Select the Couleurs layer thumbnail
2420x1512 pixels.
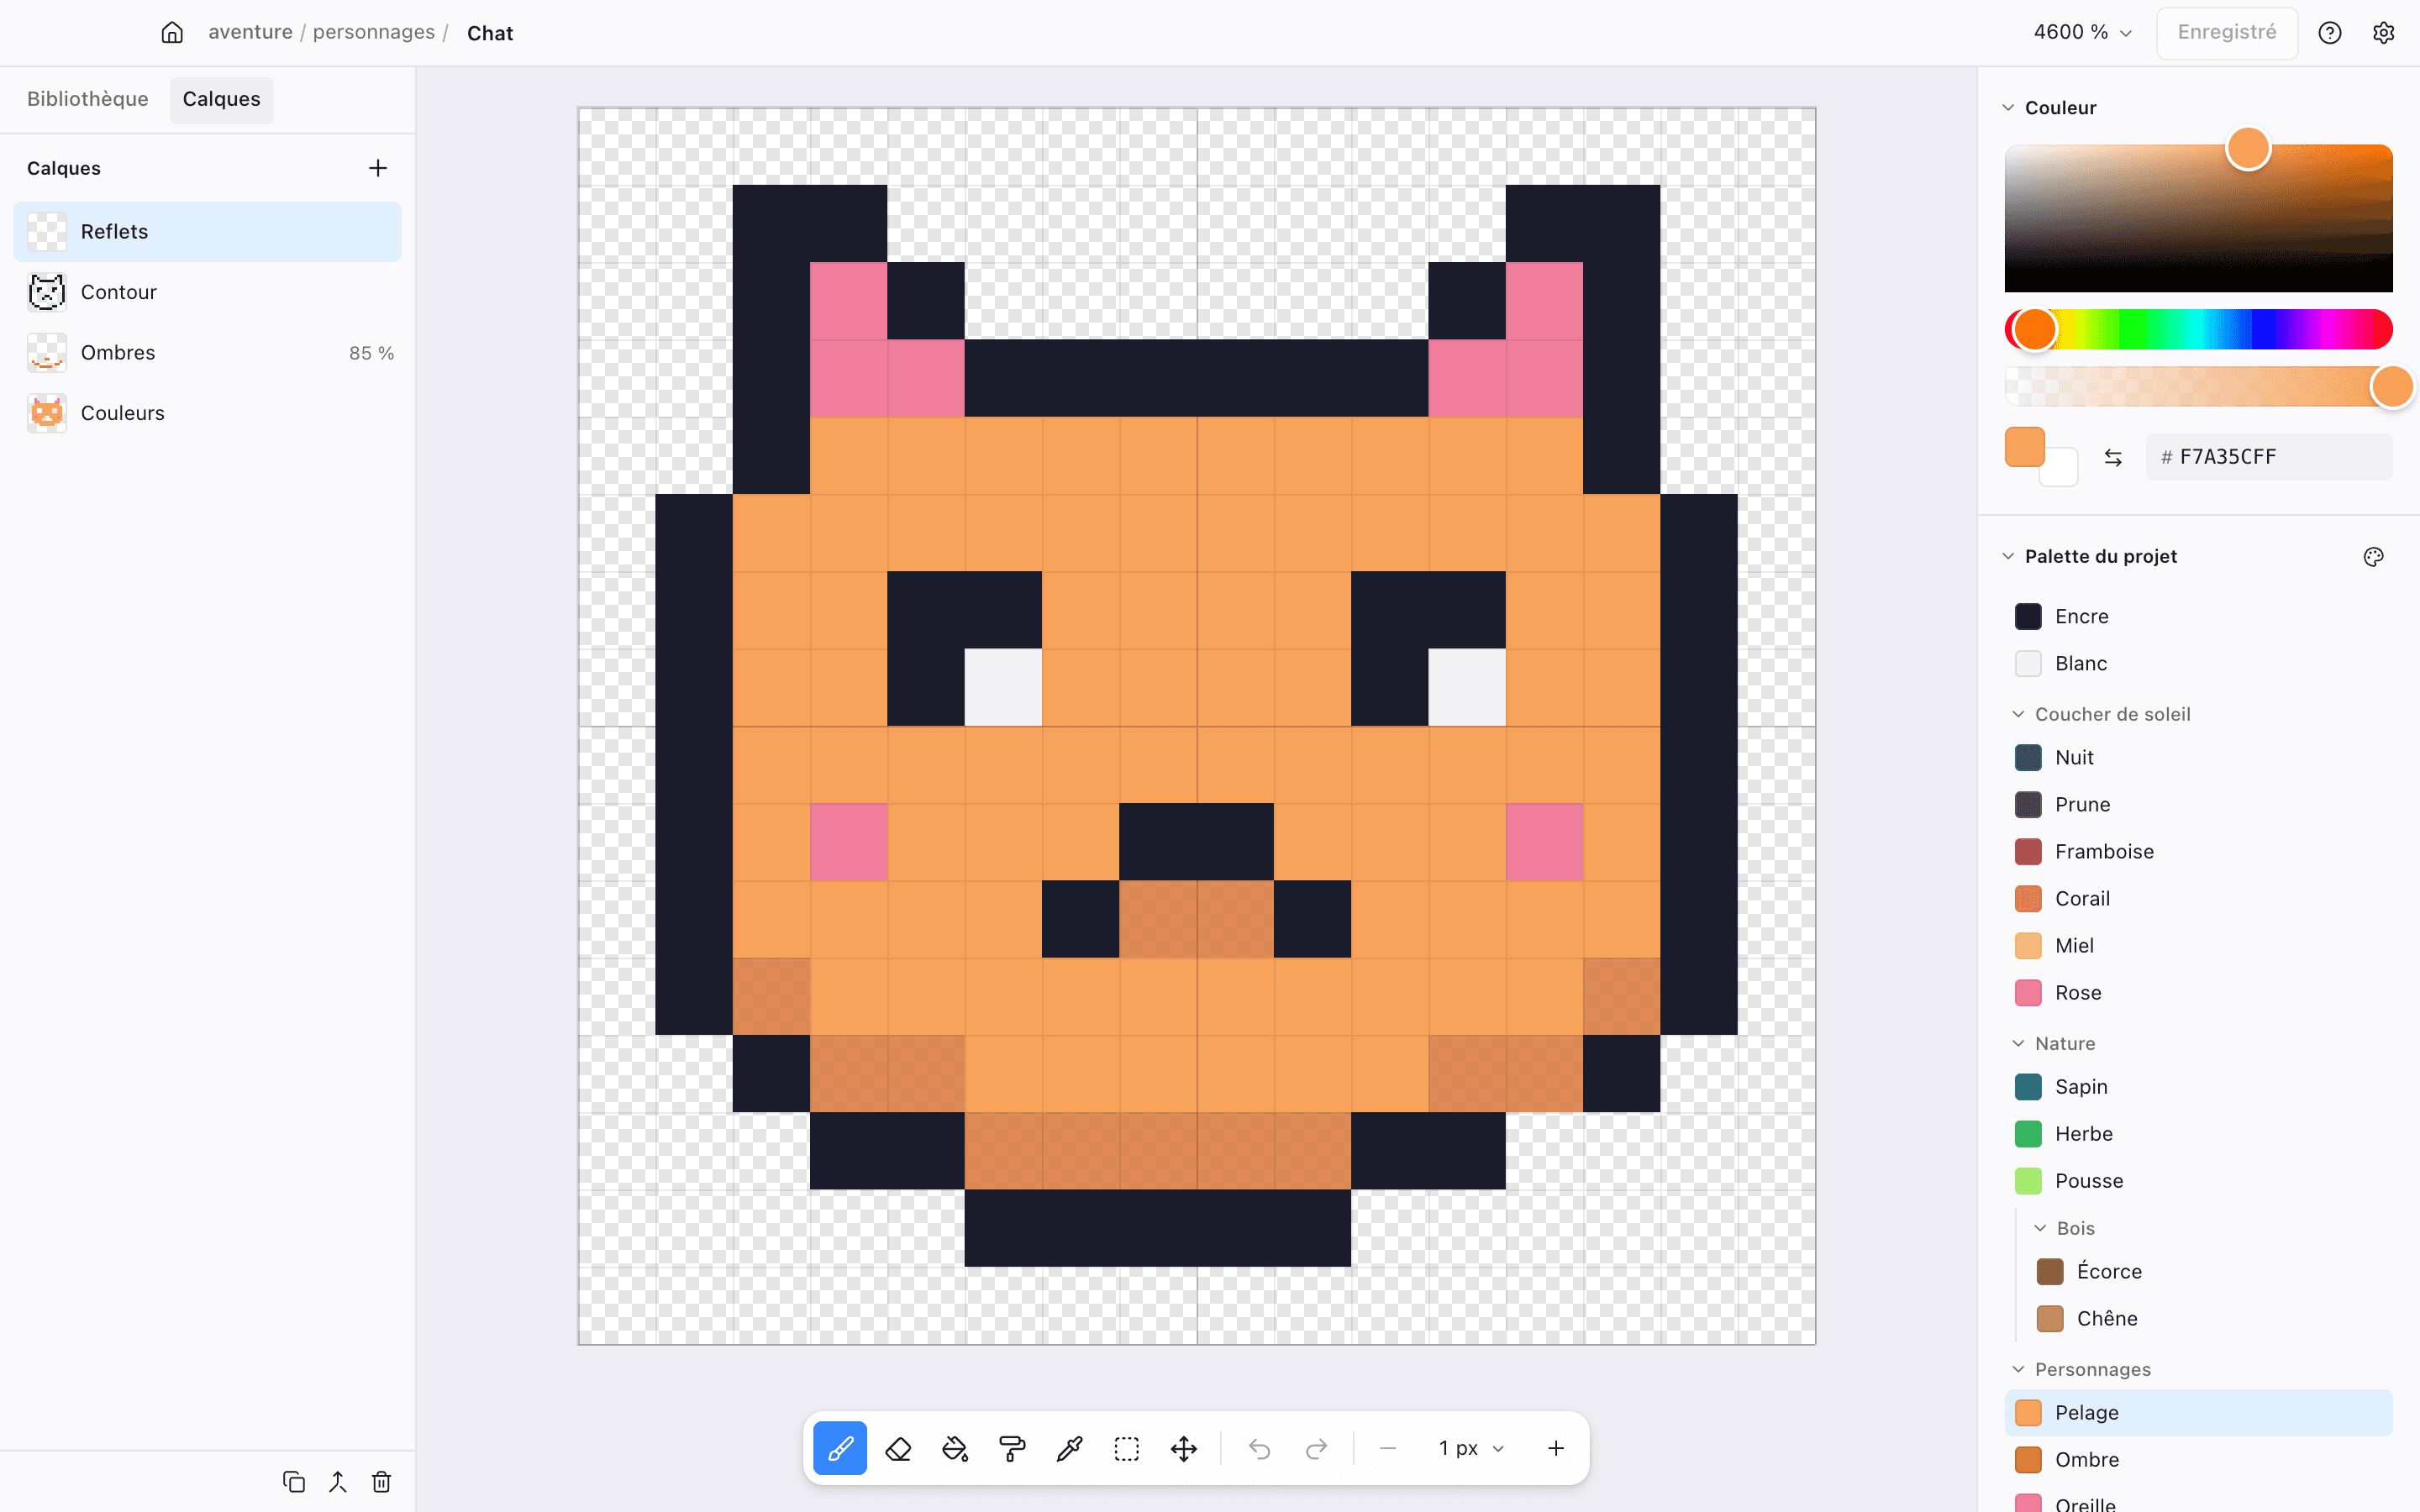point(47,413)
